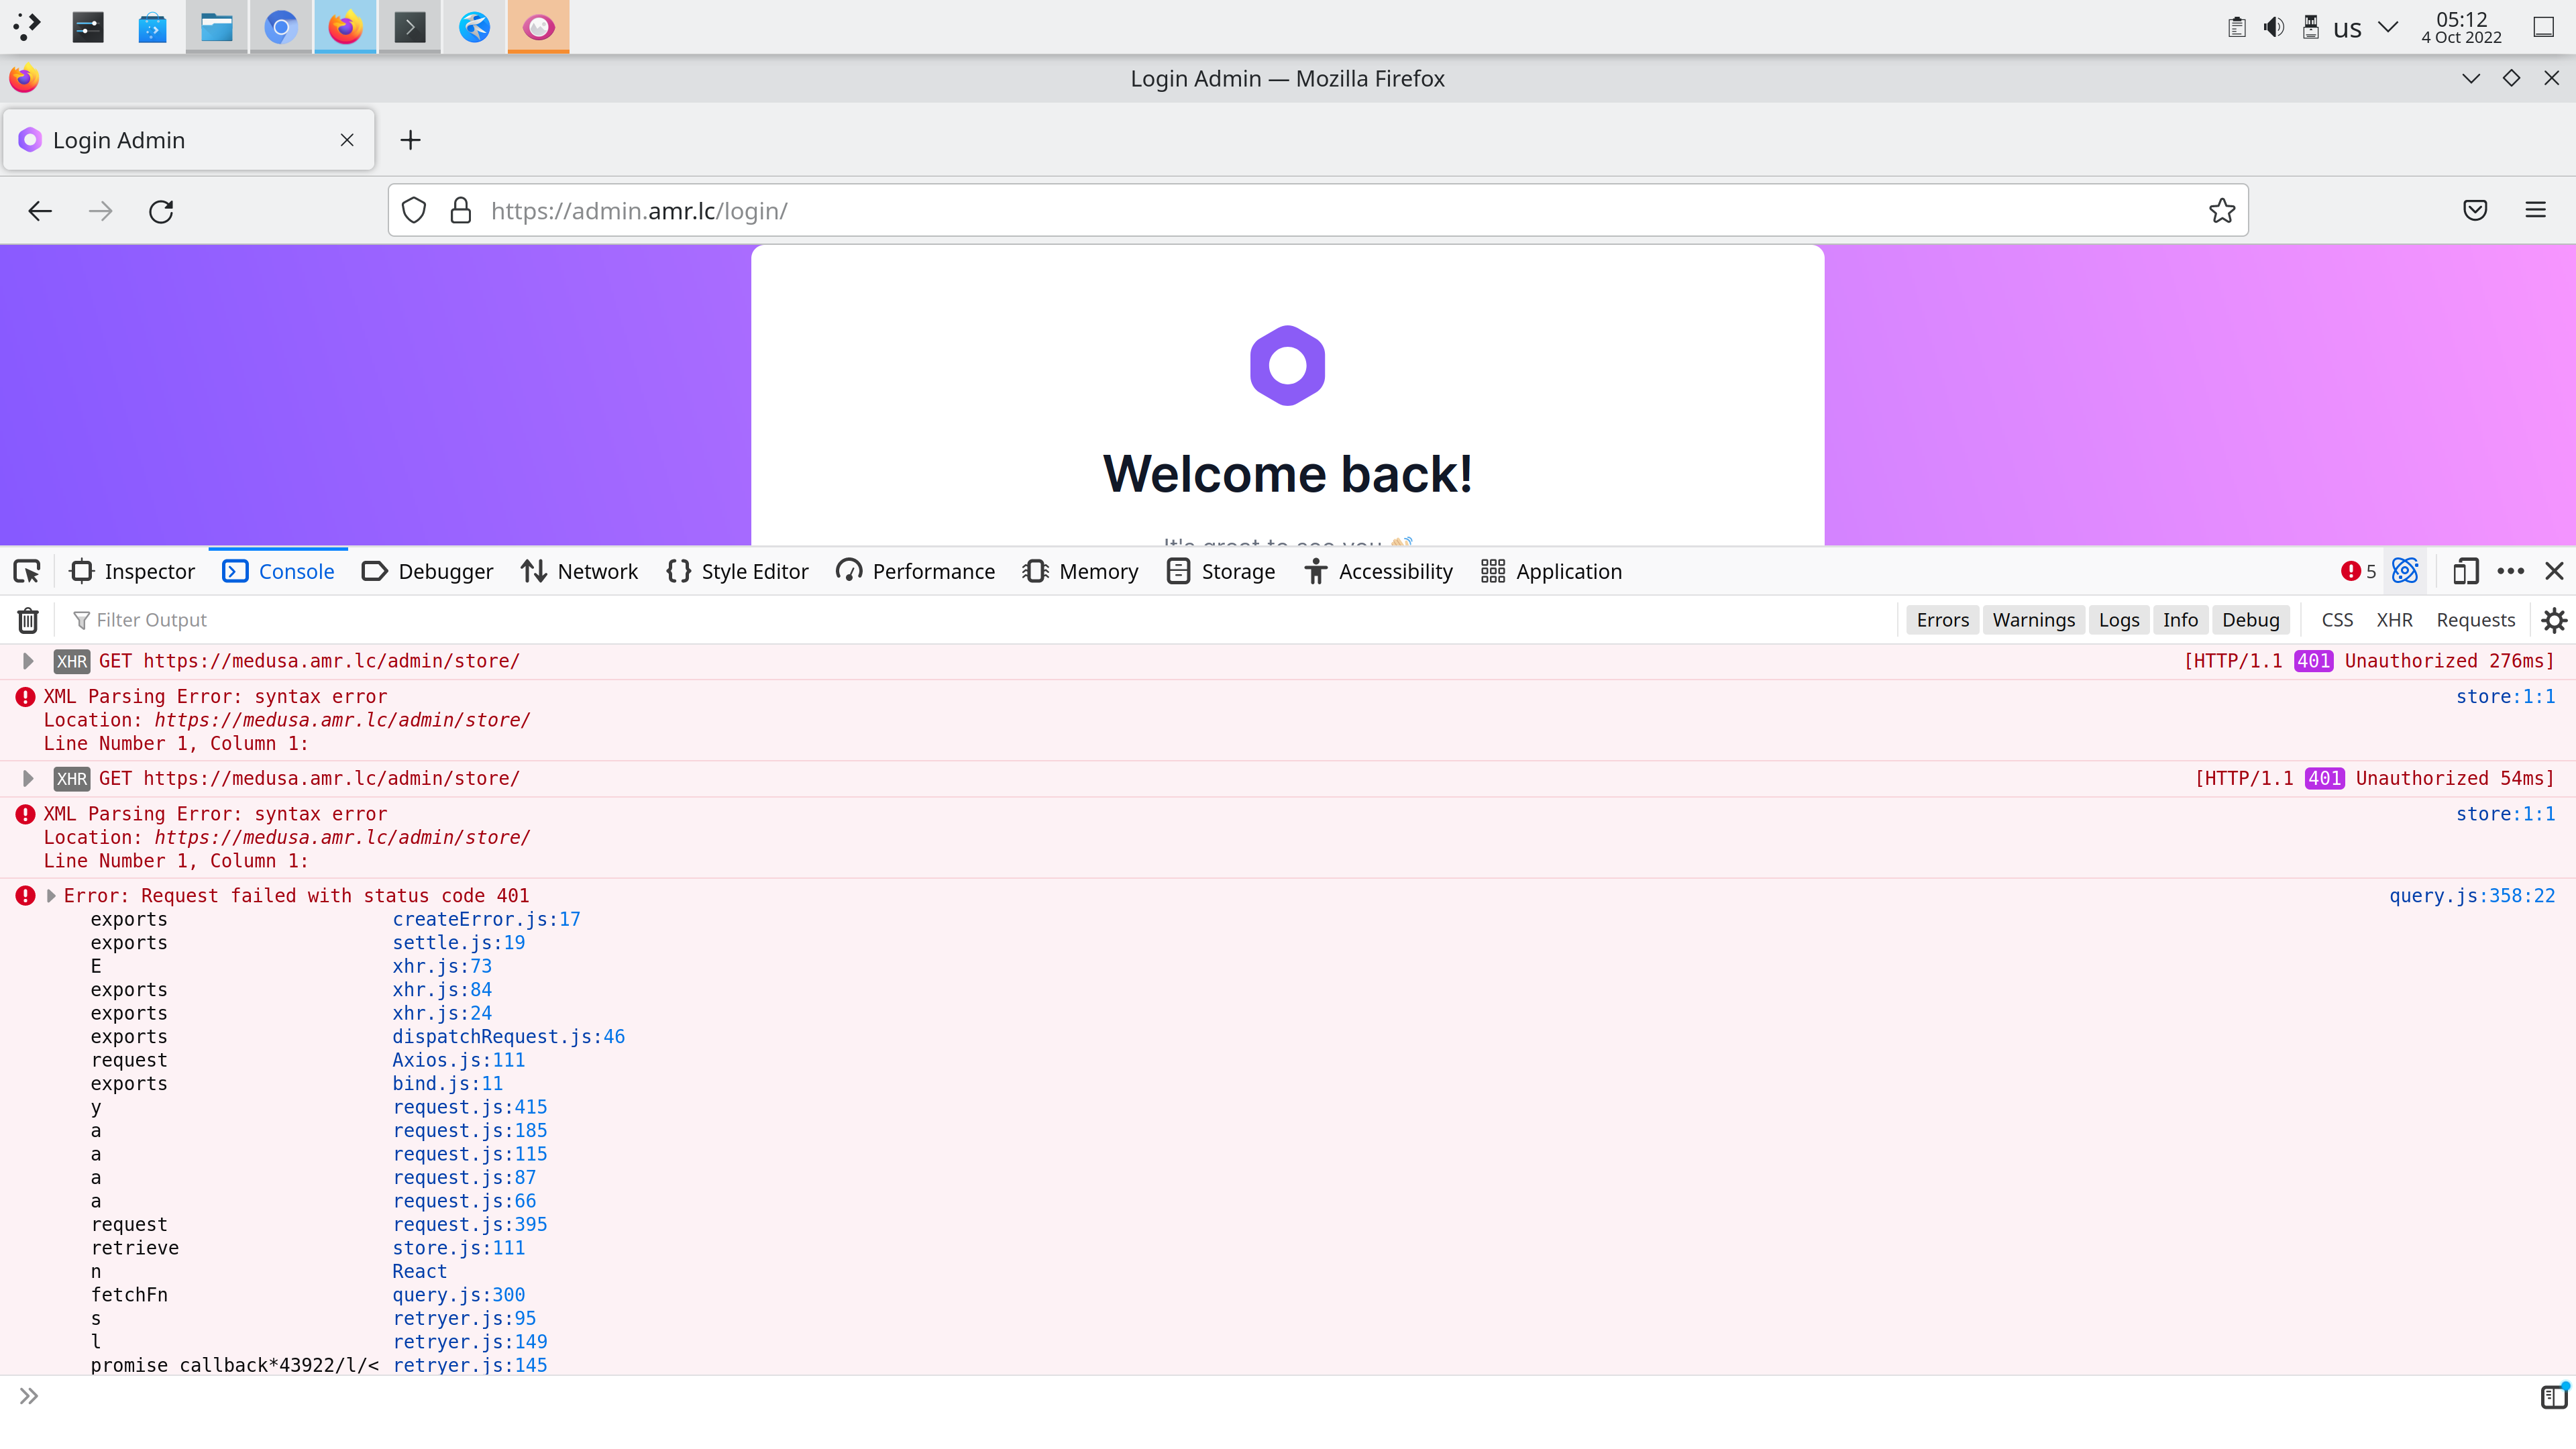Open a new browser tab
This screenshot has width=2576, height=1449.
(x=410, y=140)
